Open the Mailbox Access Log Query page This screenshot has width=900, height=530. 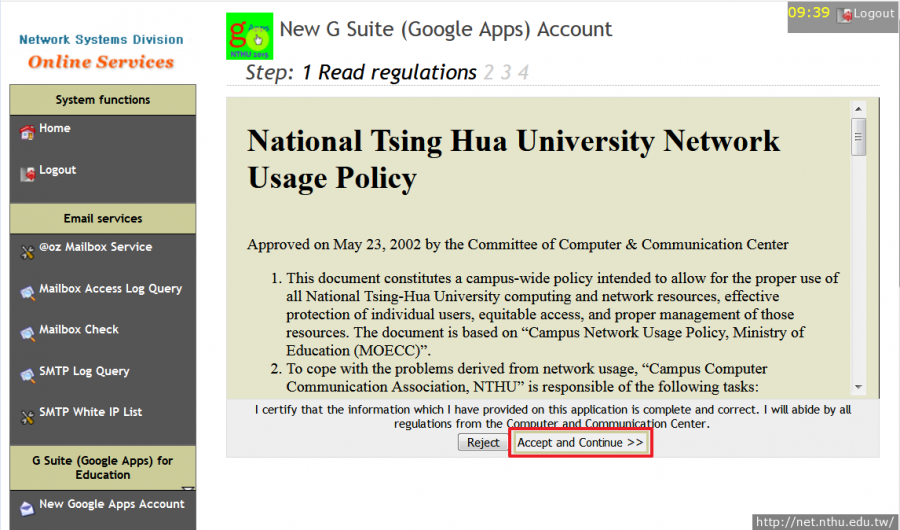tap(110, 289)
